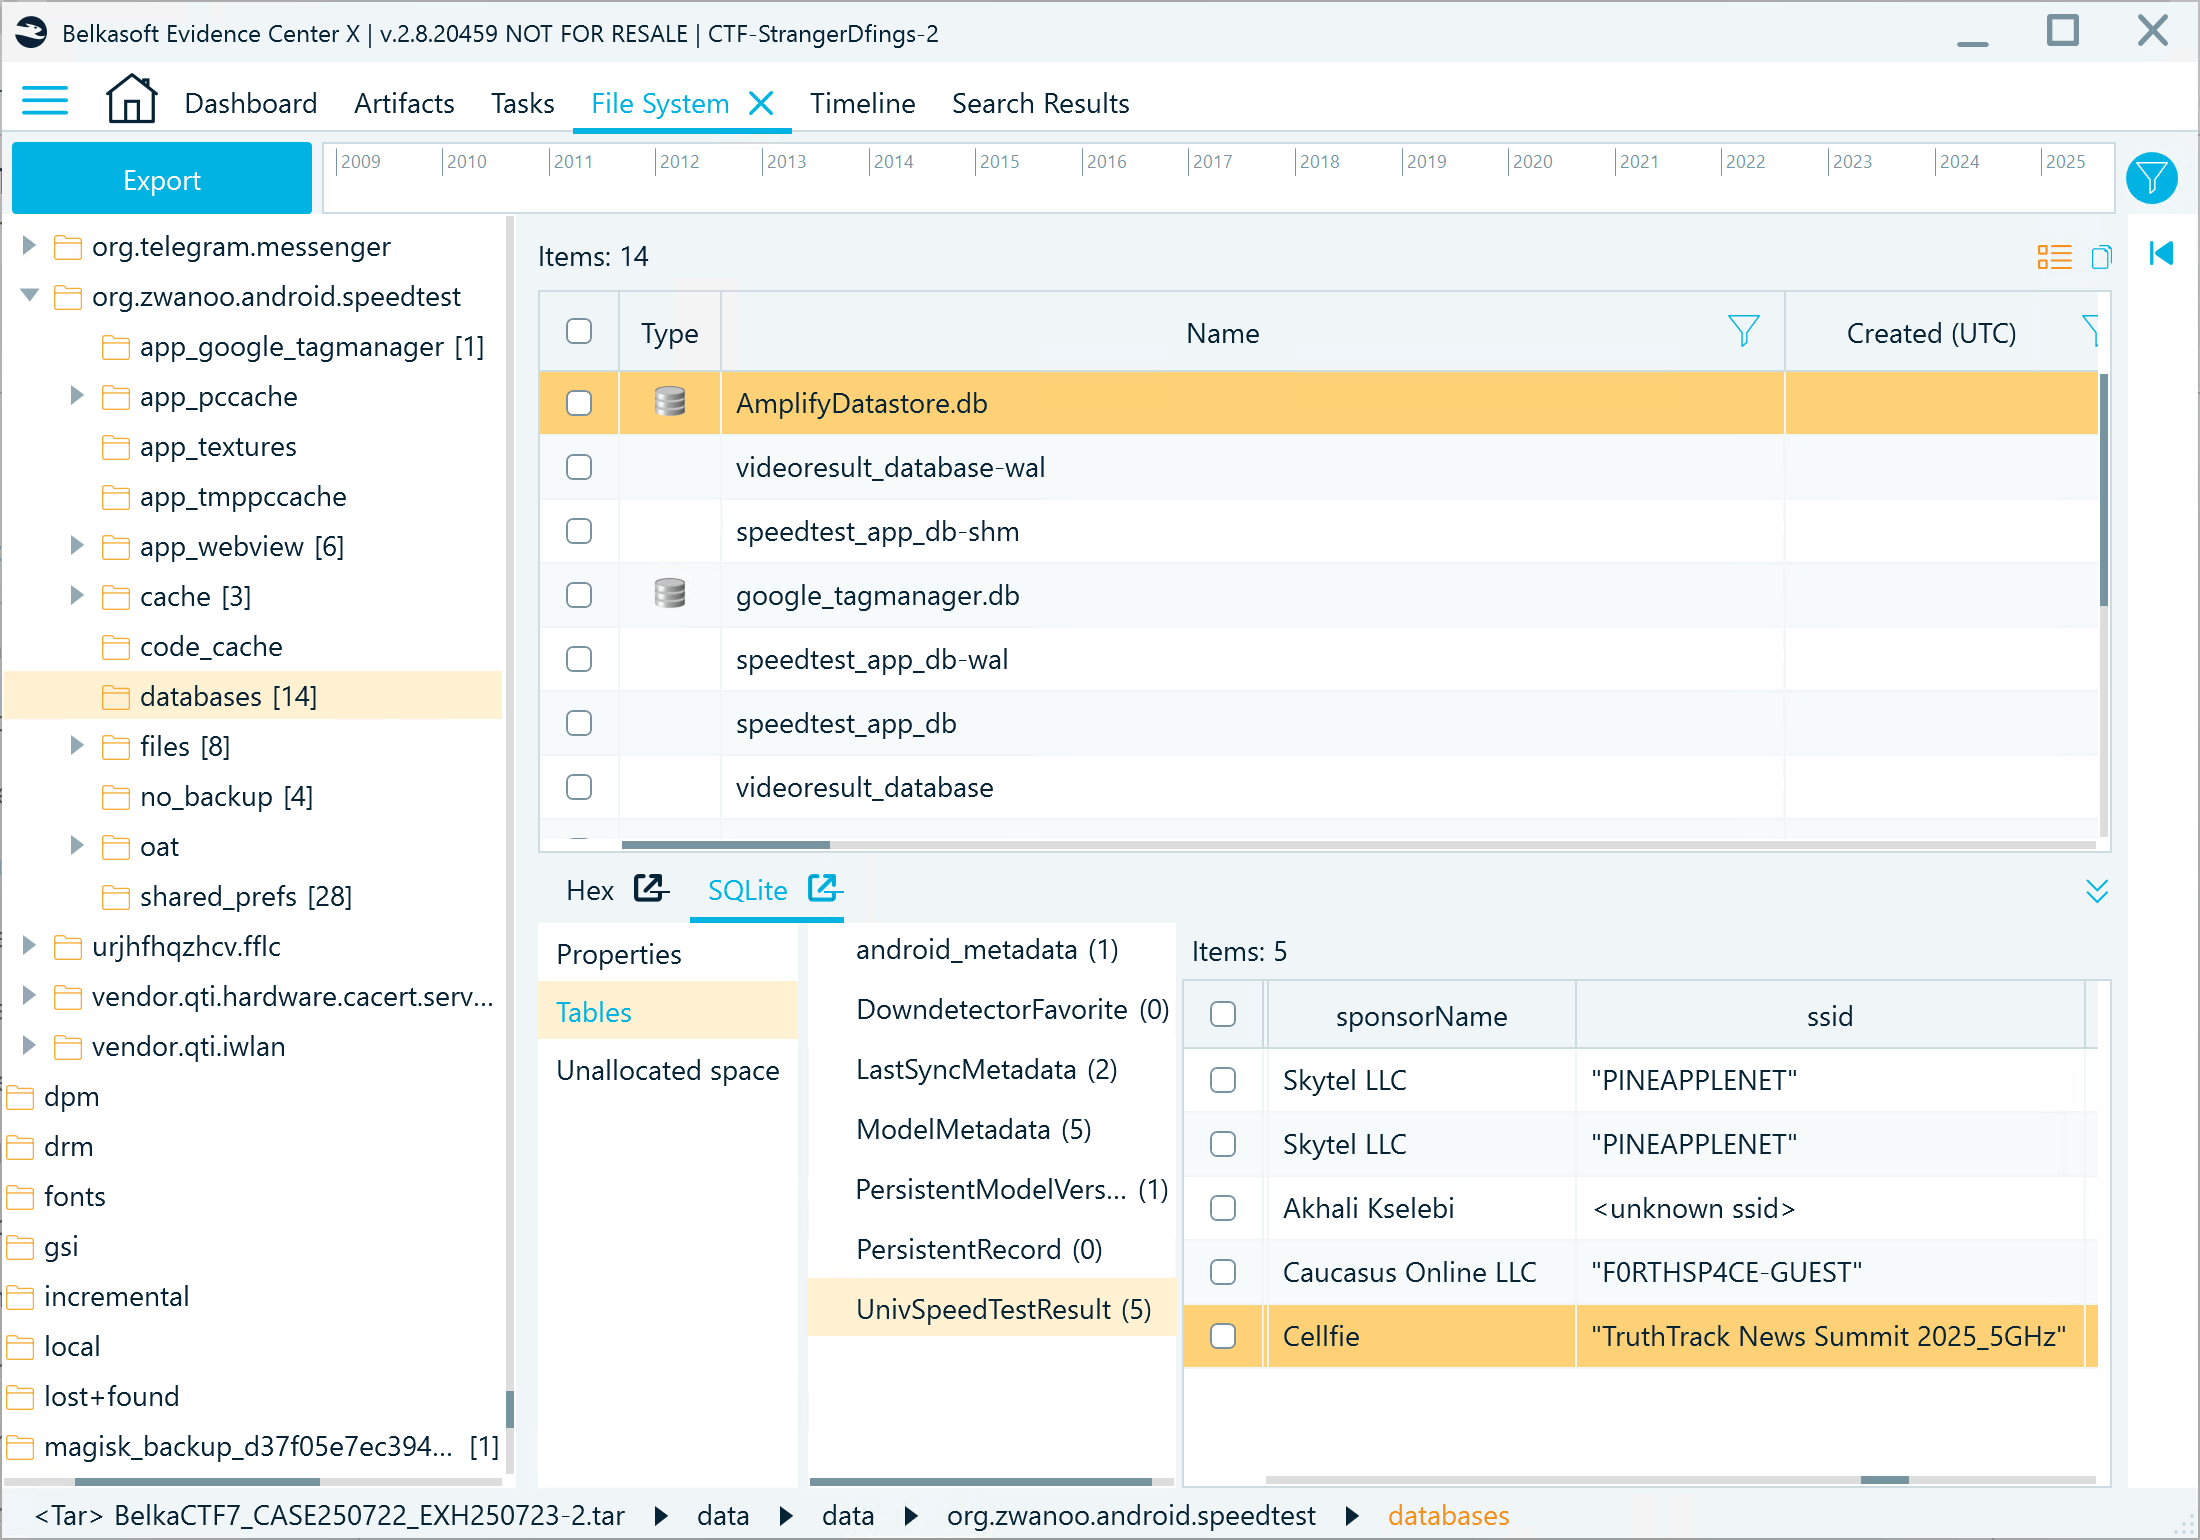Collapse the side panel arrow icon
The height and width of the screenshot is (1540, 2200).
[2161, 254]
